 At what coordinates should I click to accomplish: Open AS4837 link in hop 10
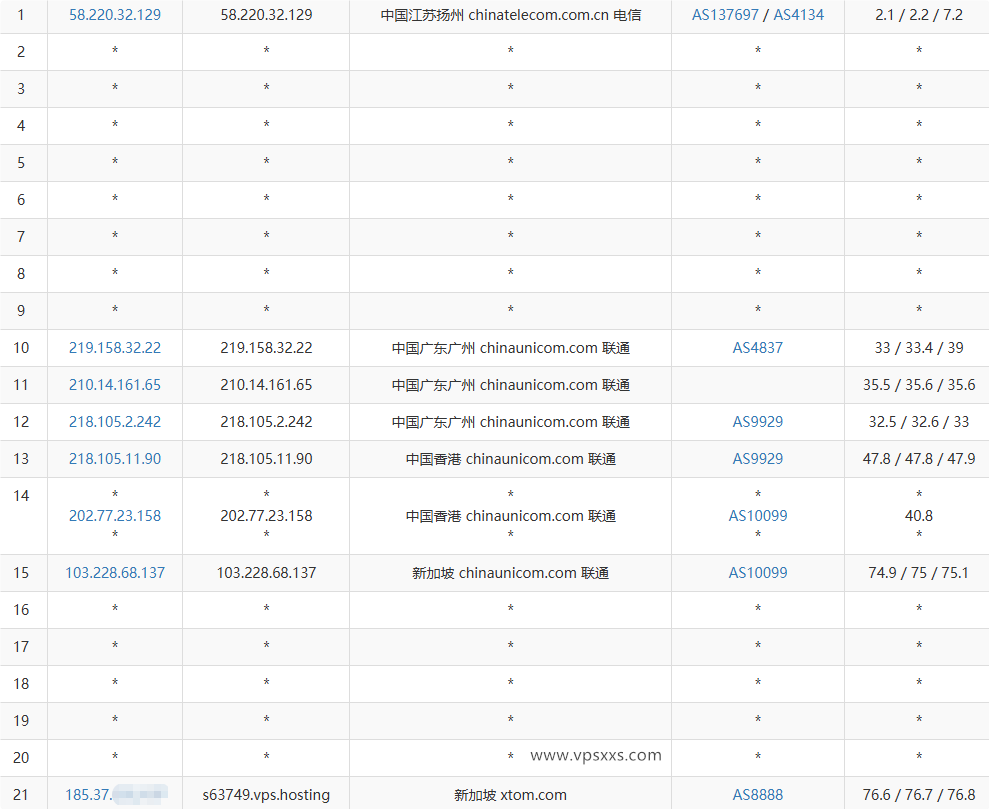(x=758, y=347)
